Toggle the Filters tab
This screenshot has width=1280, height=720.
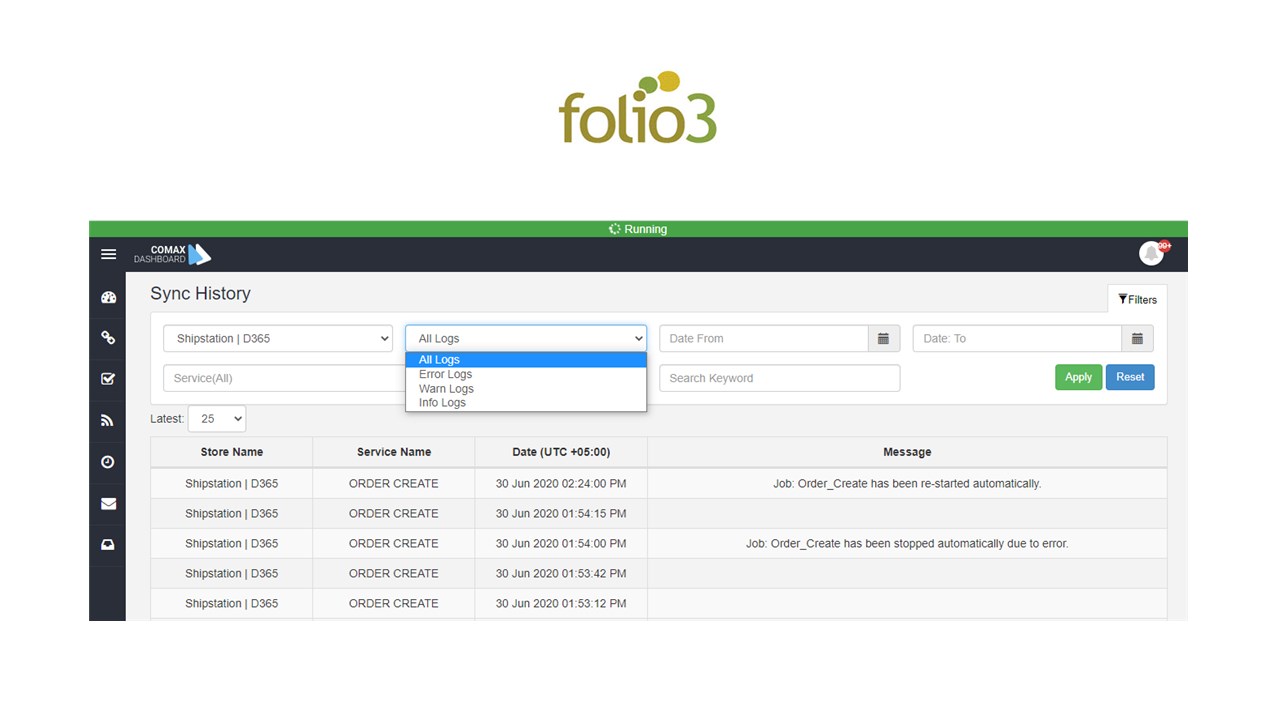pos(1137,299)
